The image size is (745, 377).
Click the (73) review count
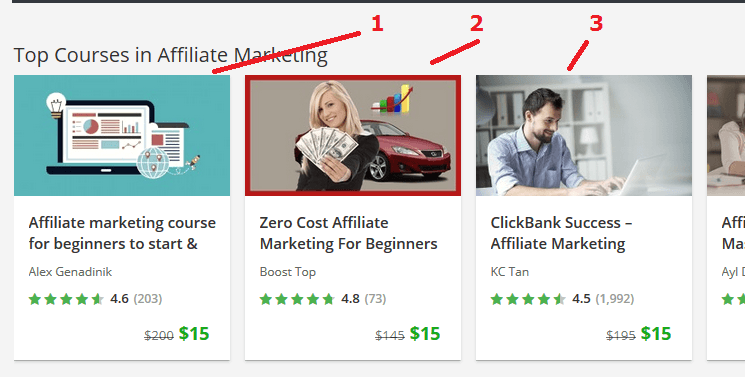[x=375, y=299]
